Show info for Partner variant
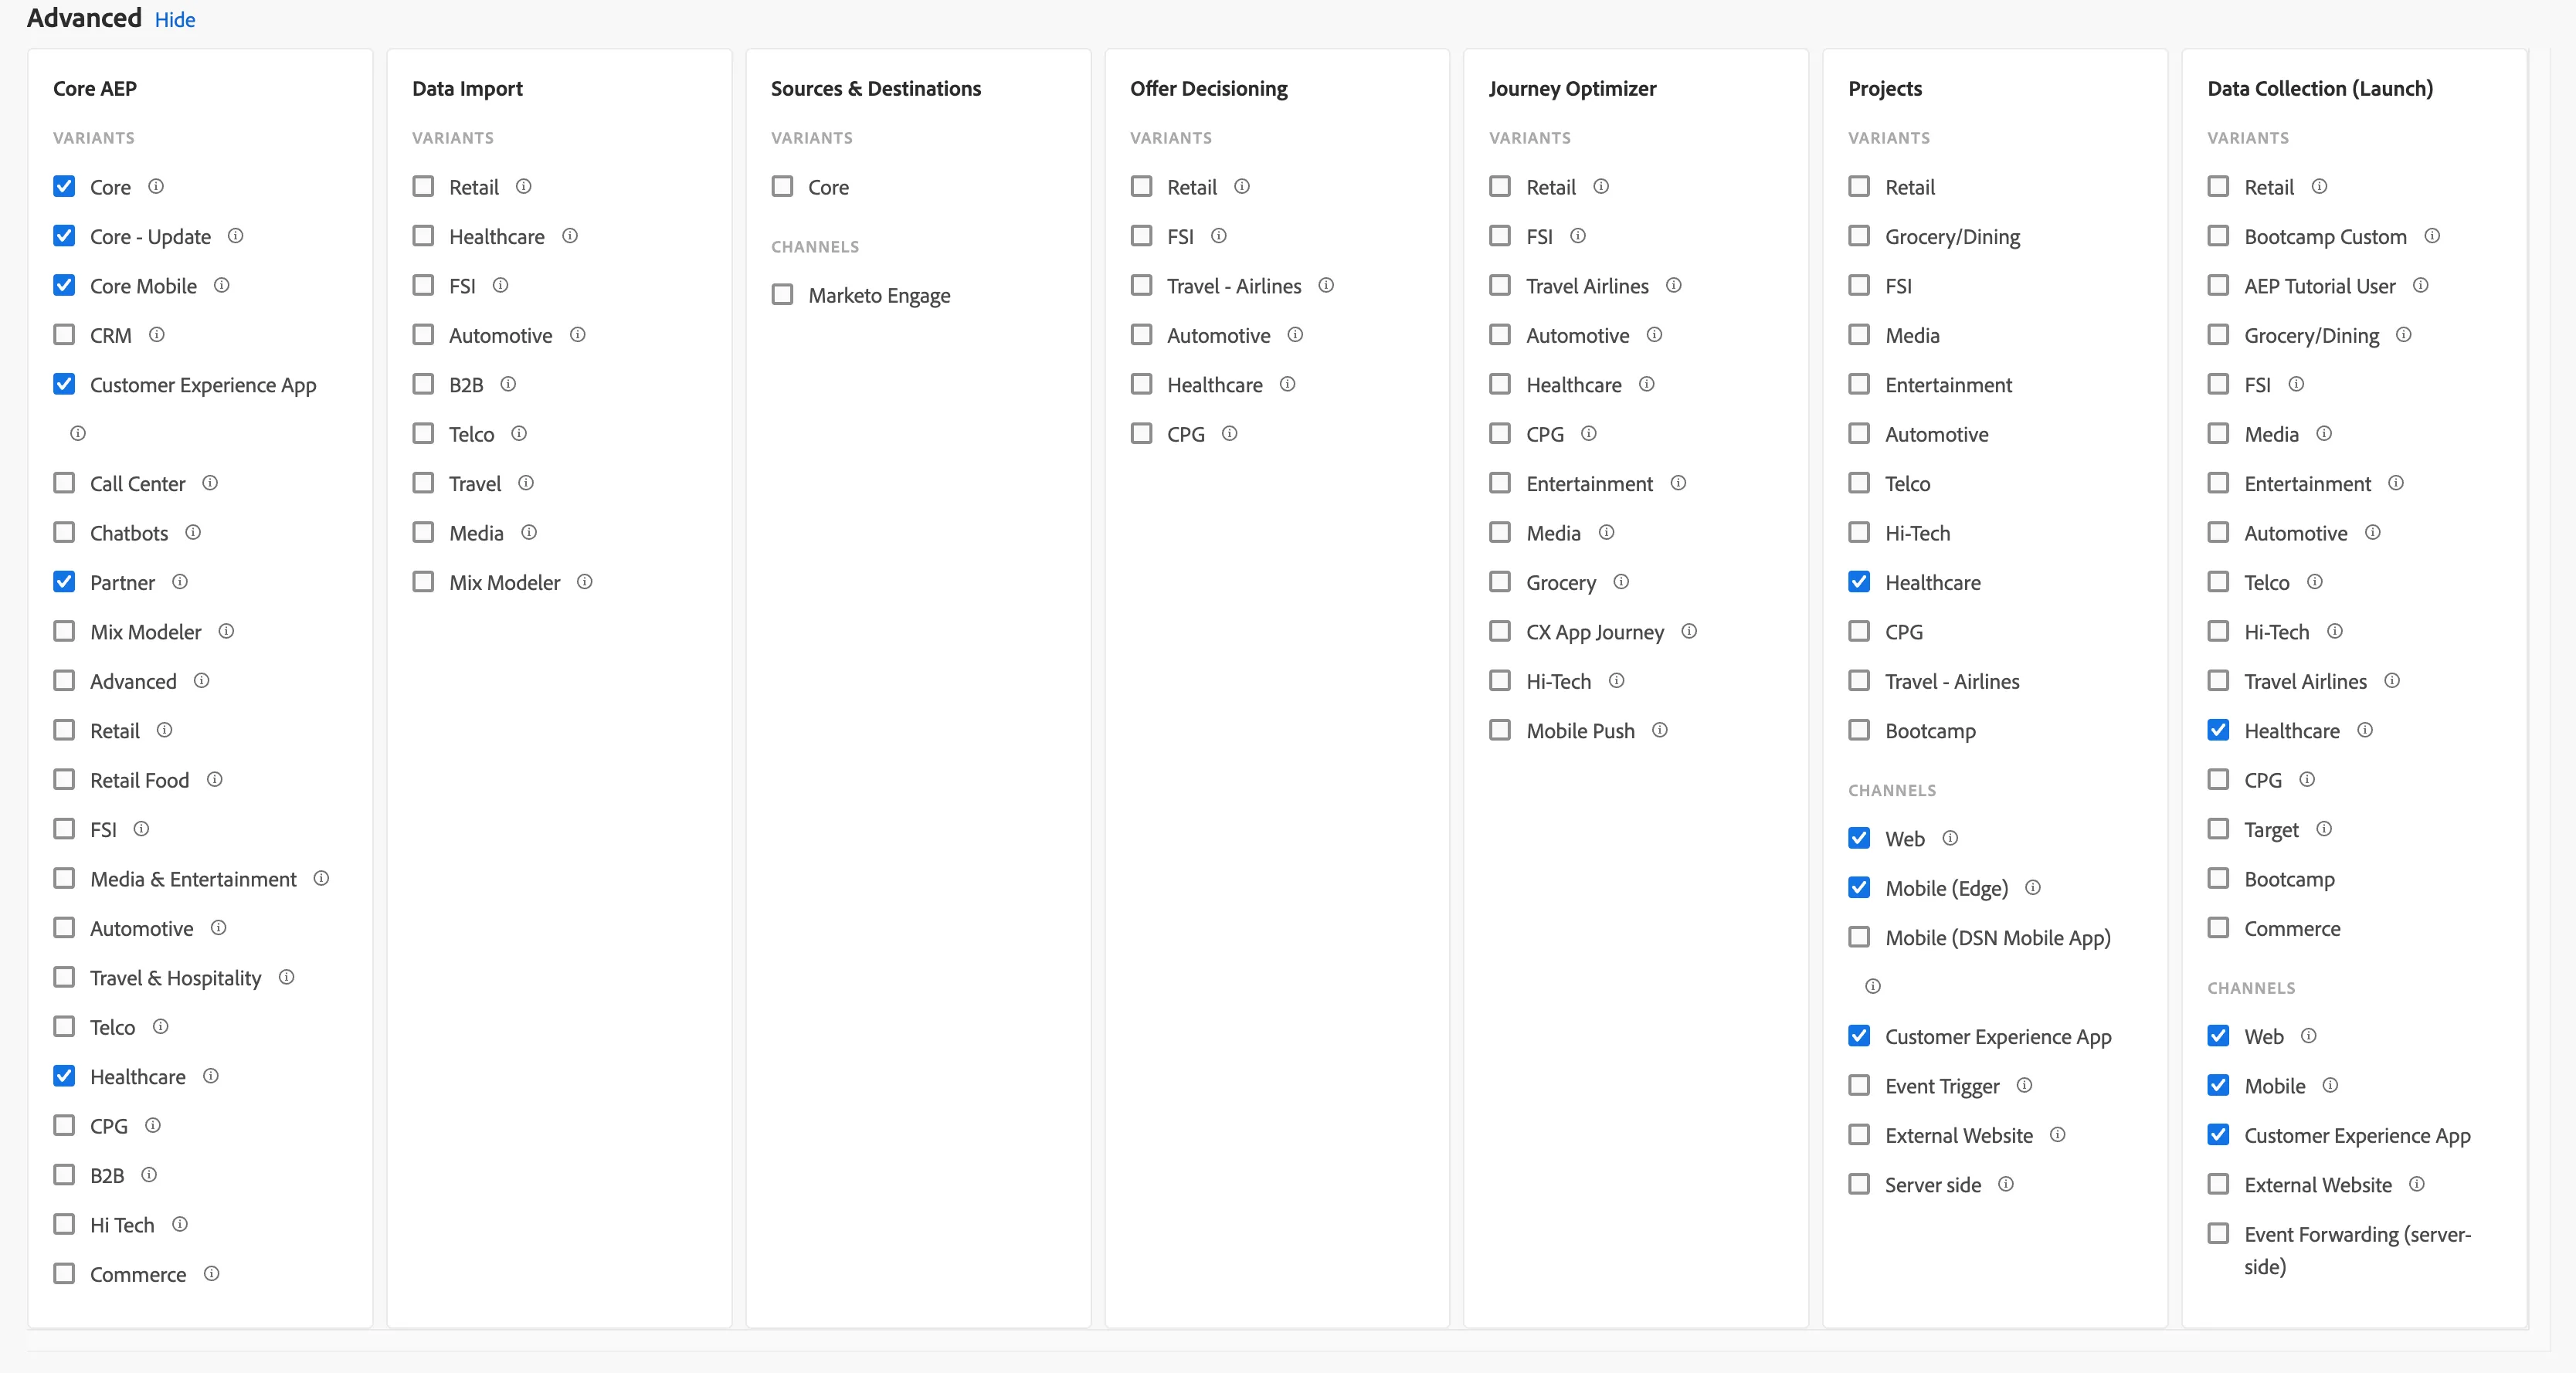Screen dimensions: 2576x1373 pos(180,581)
